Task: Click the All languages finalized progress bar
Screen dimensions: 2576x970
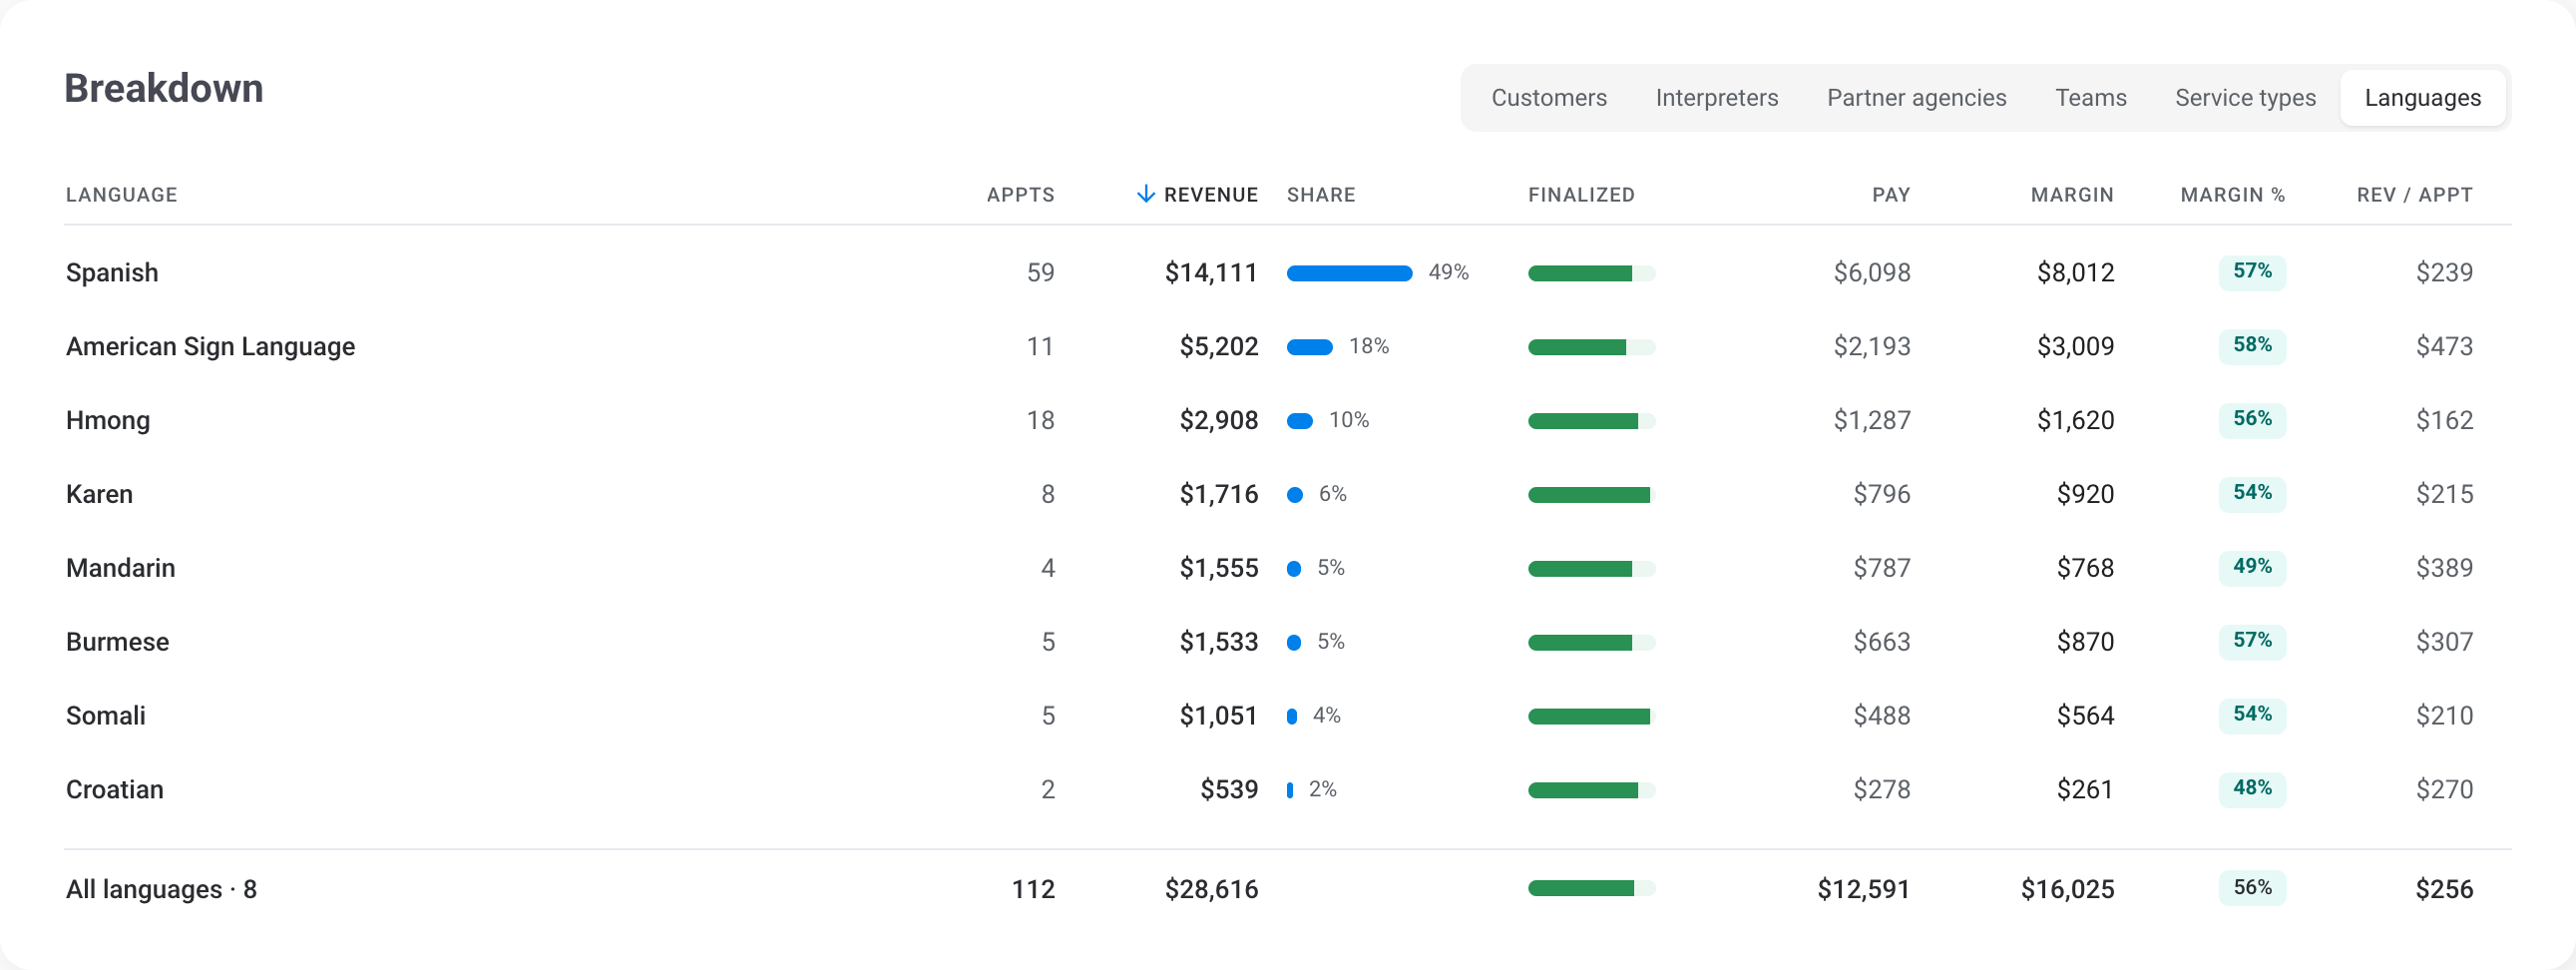Action: pos(1591,888)
